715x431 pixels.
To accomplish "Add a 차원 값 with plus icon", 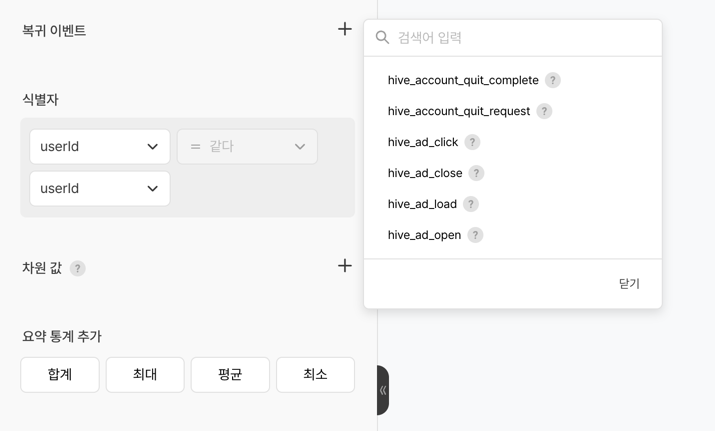I will pos(344,266).
